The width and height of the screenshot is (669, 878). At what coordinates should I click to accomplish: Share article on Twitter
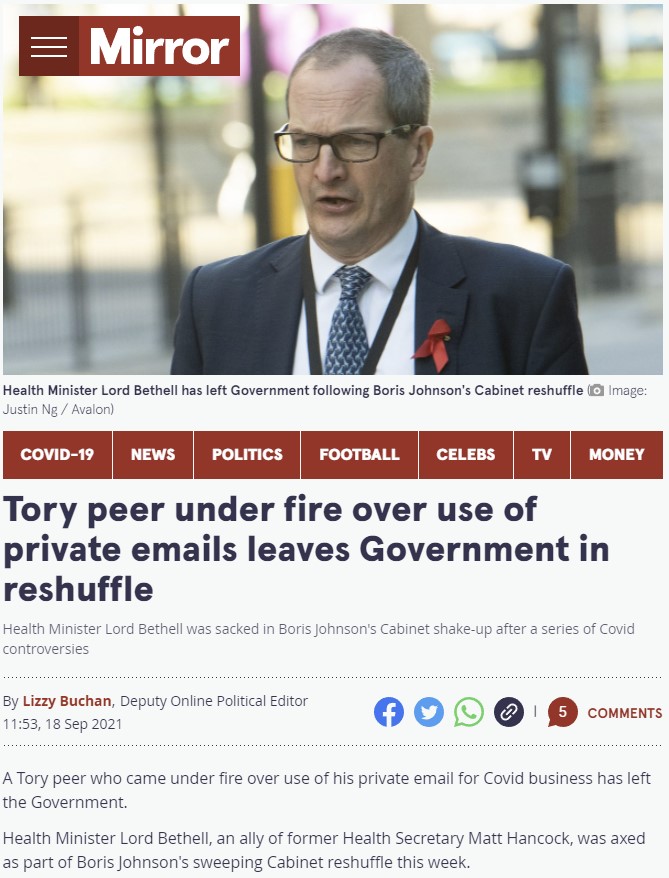click(429, 712)
